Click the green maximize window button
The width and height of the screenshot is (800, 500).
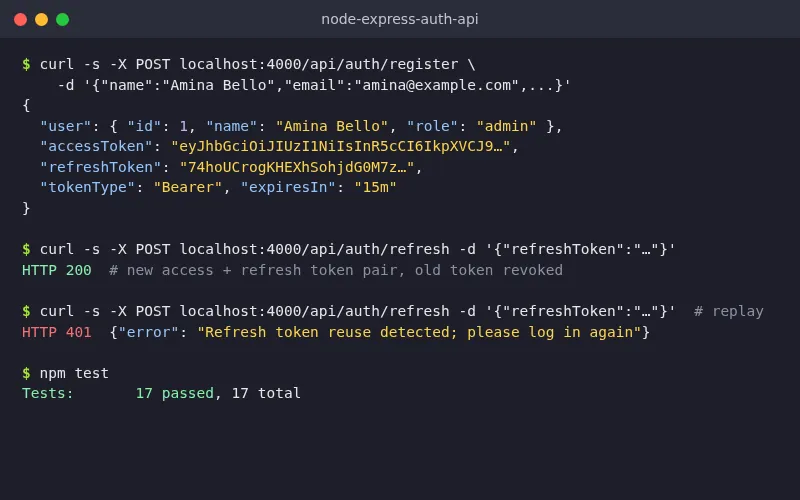click(62, 19)
